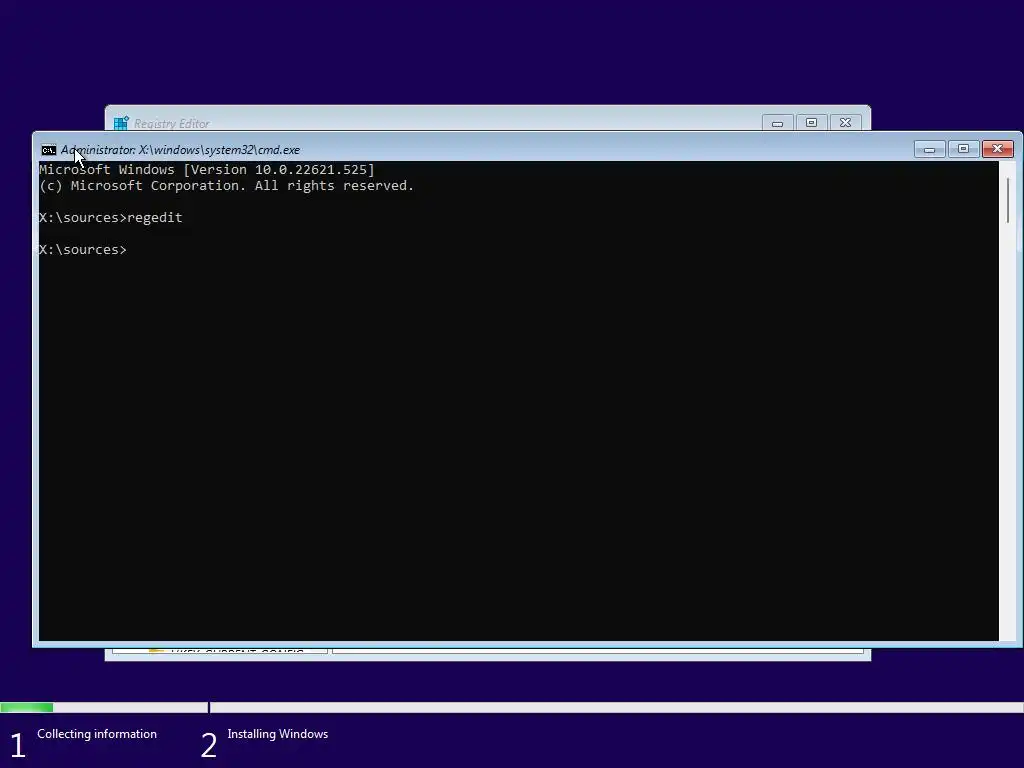Close the Registry Editor window behind
The width and height of the screenshot is (1024, 768).
click(845, 123)
